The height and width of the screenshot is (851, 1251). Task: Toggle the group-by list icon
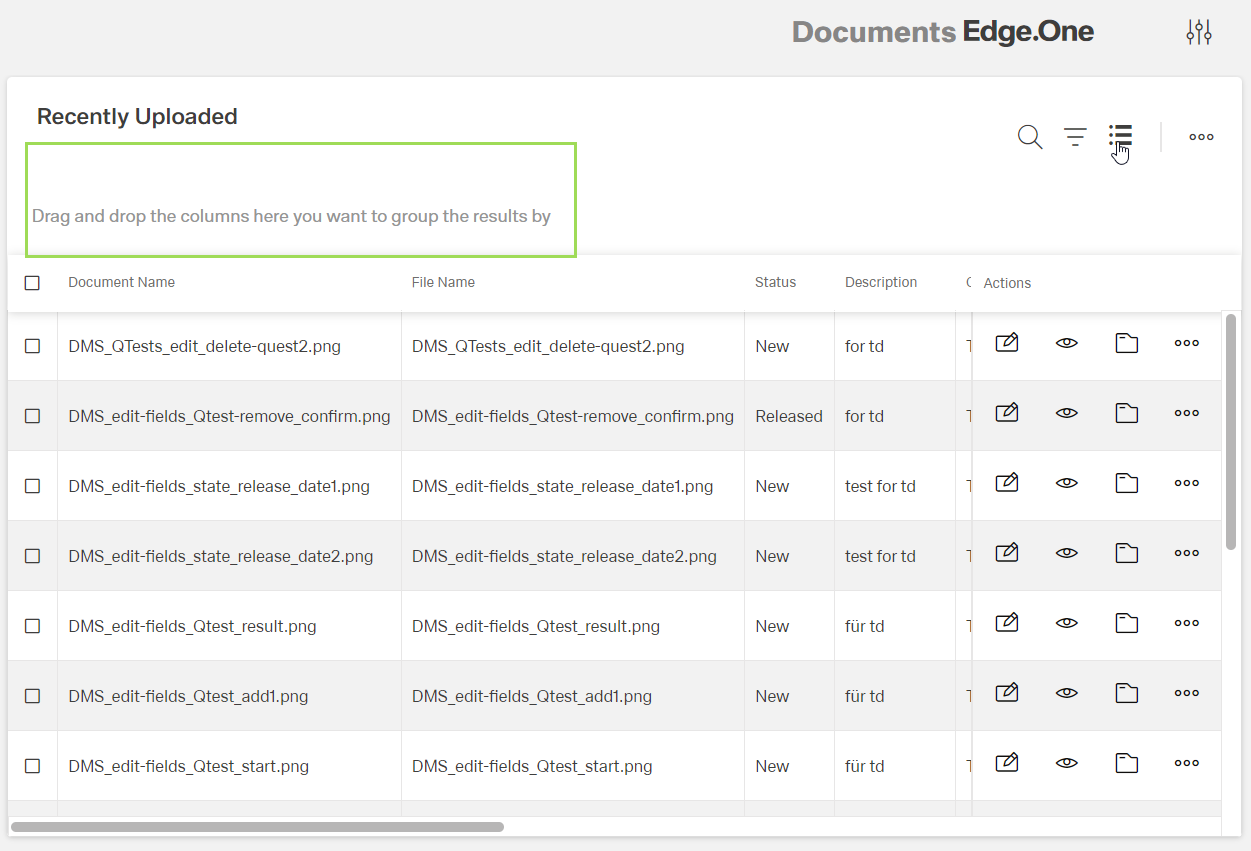(1120, 137)
